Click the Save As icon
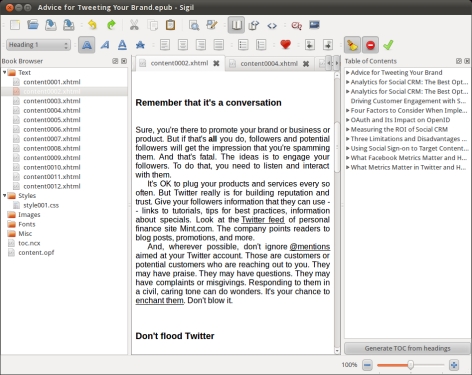This screenshot has height=375, width=472. click(69, 25)
